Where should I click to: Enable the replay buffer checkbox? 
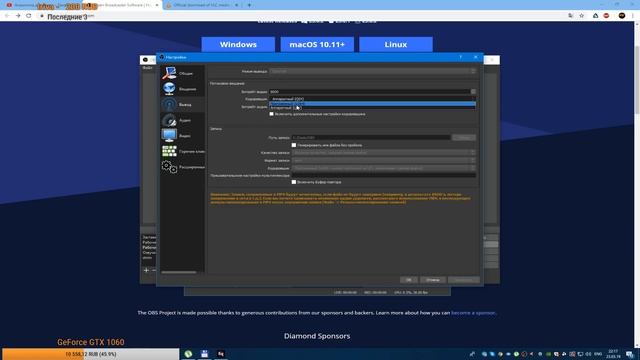[x=293, y=182]
